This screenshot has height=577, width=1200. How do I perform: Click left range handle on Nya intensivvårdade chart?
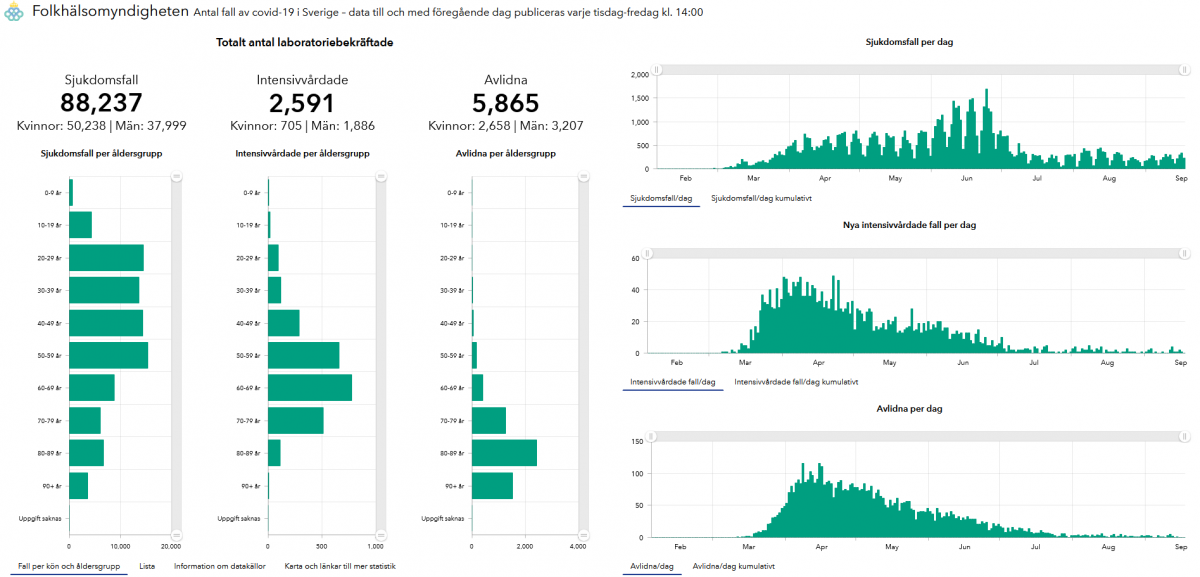click(648, 253)
